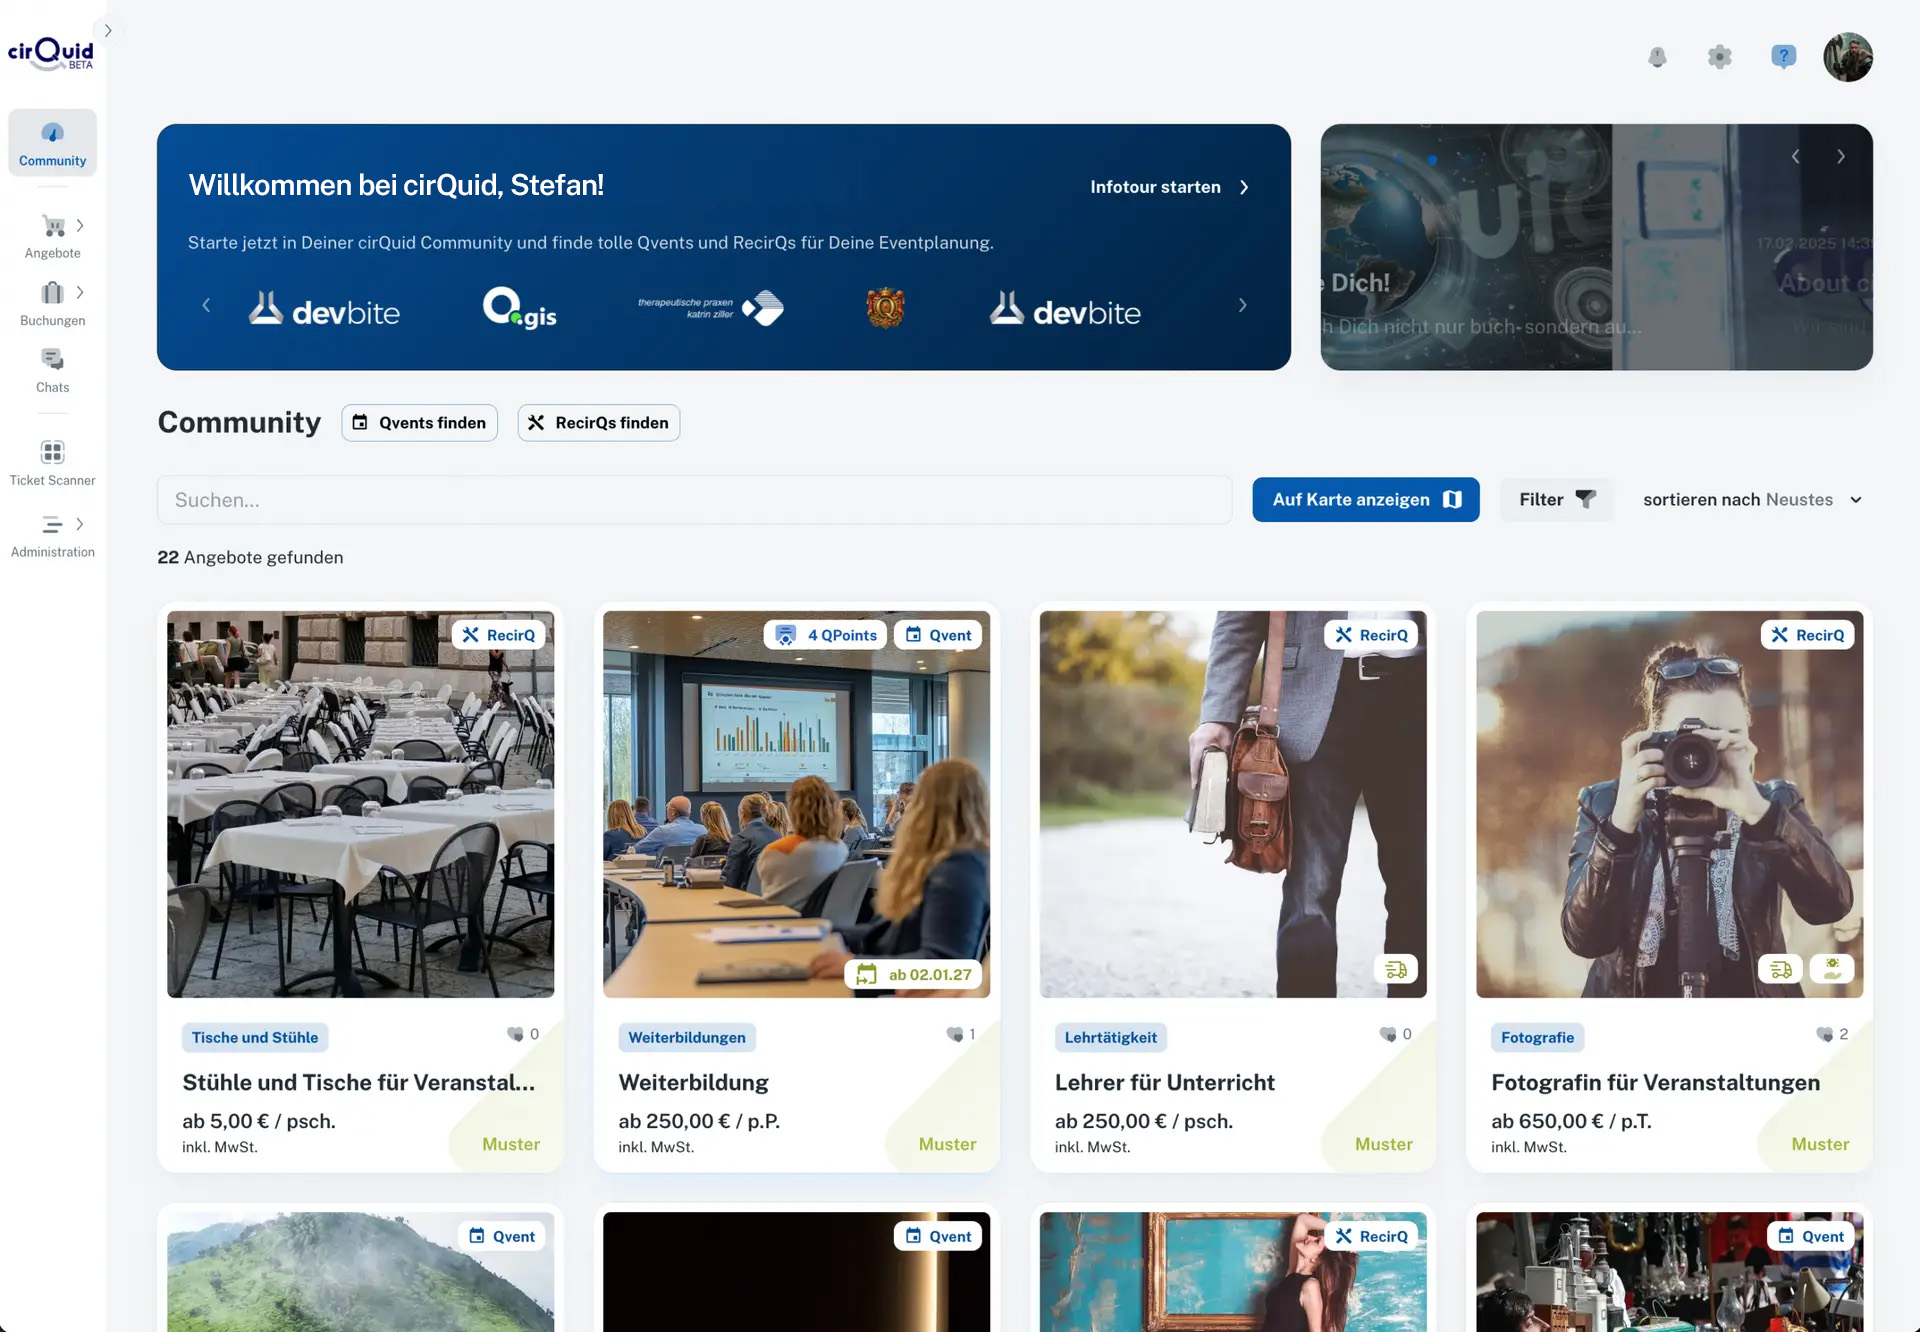Show next partner logos in carousel

pos(1242,305)
